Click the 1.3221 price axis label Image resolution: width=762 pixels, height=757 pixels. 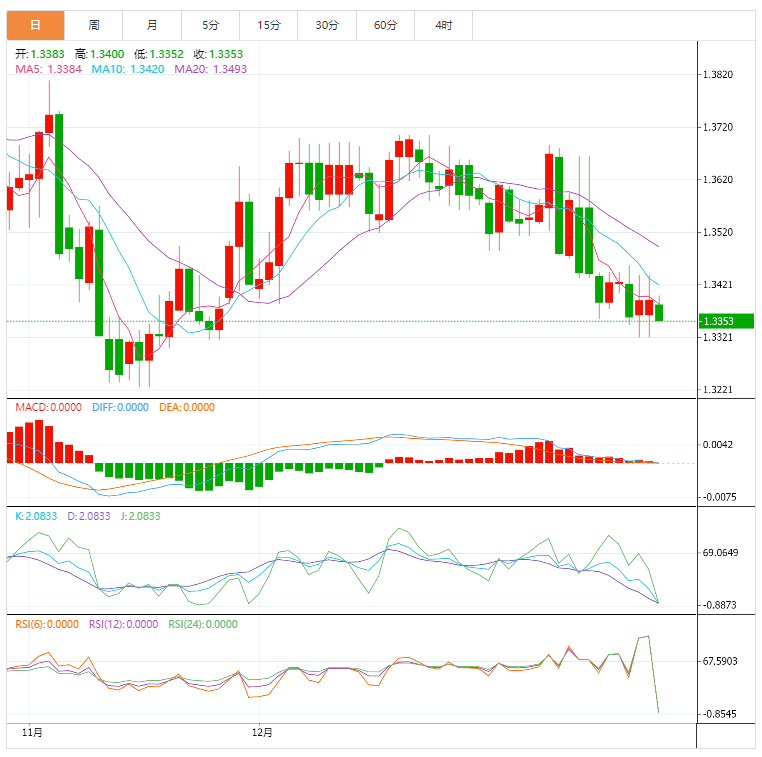[718, 390]
